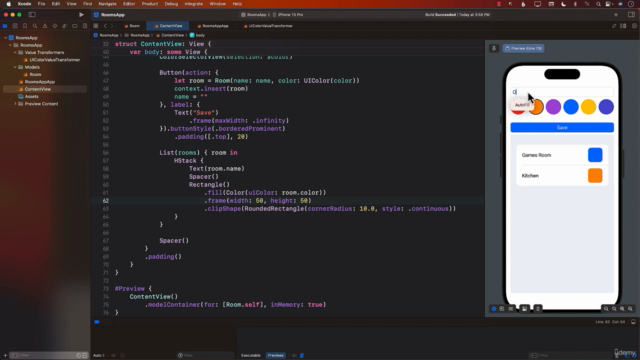Pin the preview in the canvas
This screenshot has height=360, width=640.
493,48
